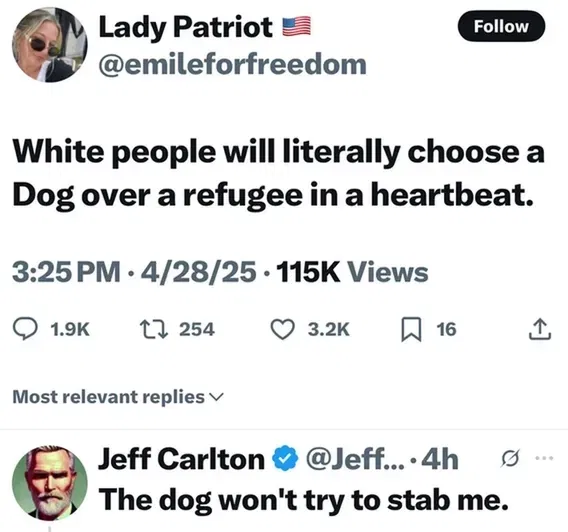Click the slashed circle icon on Jeff's reply

[x=510, y=458]
